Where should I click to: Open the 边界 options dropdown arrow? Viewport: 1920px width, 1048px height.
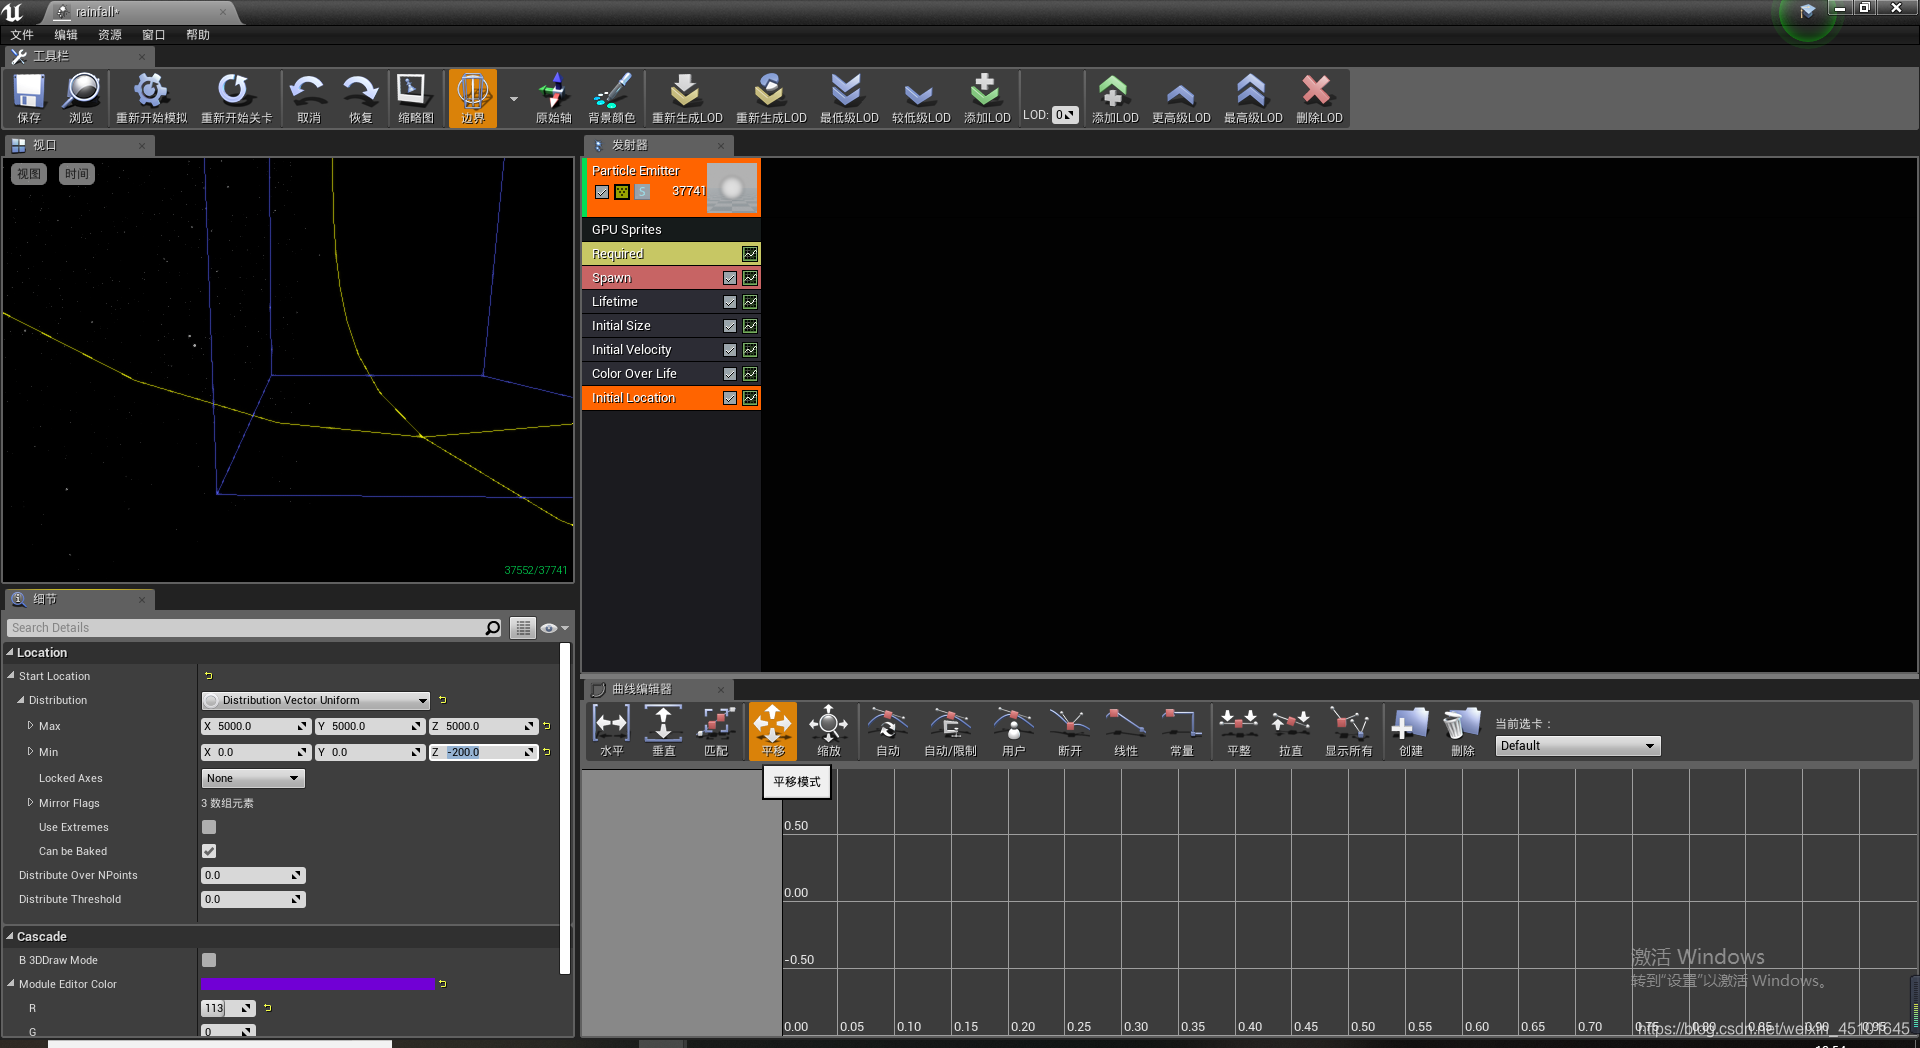[514, 99]
